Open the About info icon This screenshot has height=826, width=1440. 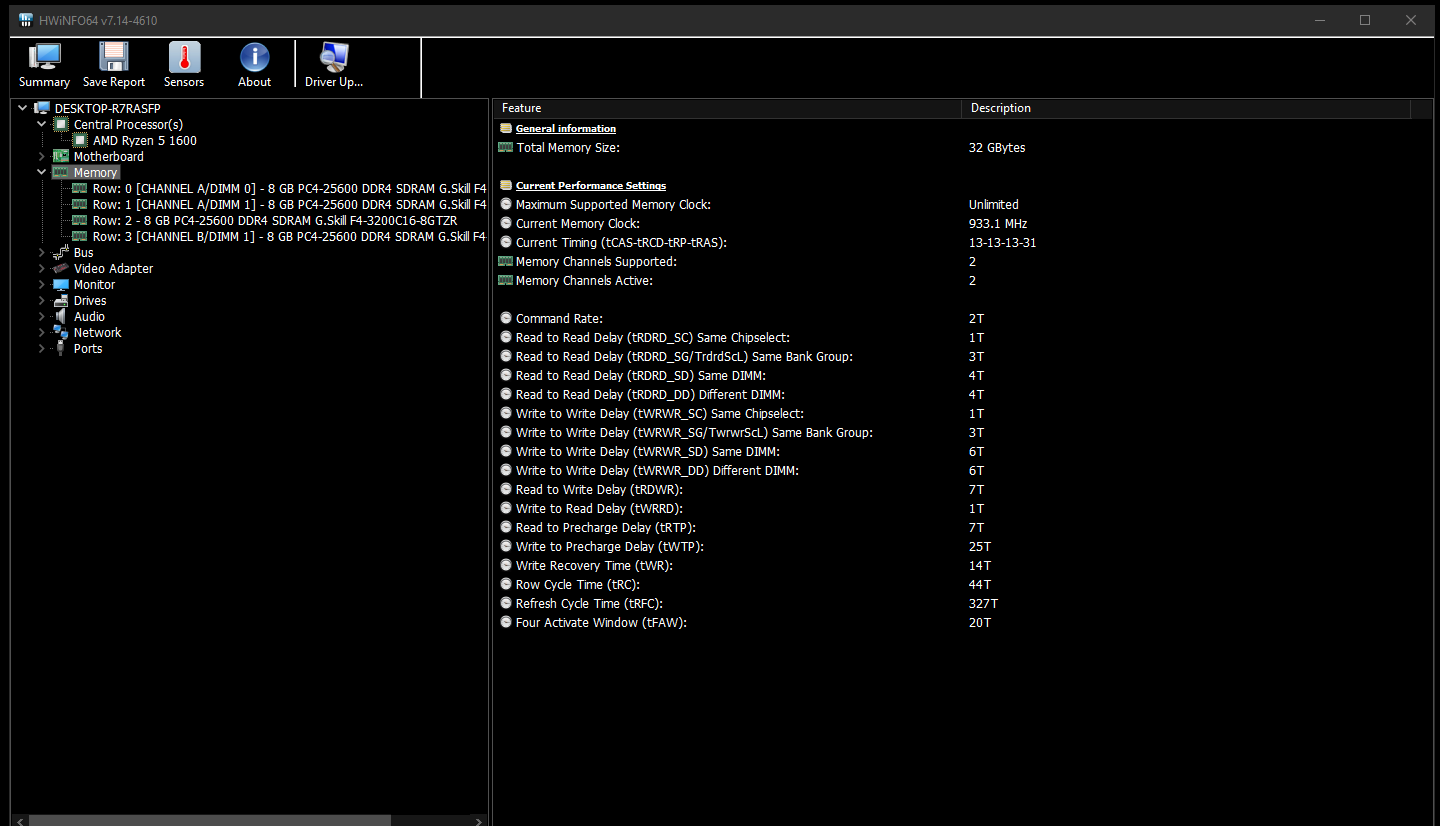254,57
